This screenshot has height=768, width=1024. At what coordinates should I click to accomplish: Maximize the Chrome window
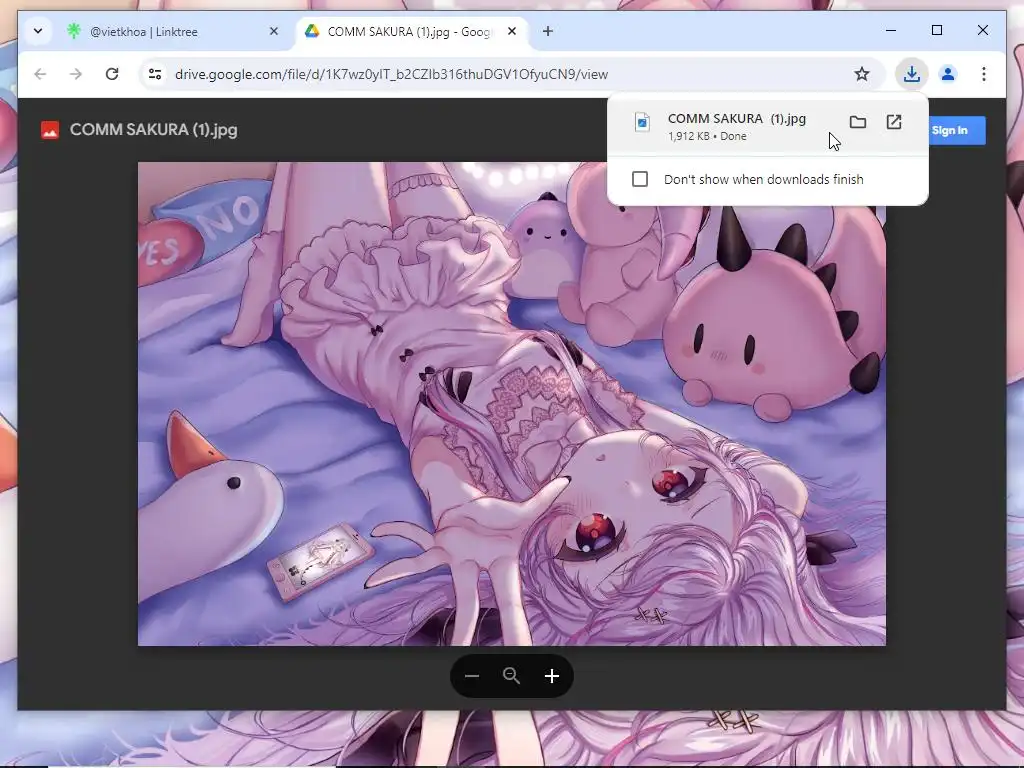point(936,30)
